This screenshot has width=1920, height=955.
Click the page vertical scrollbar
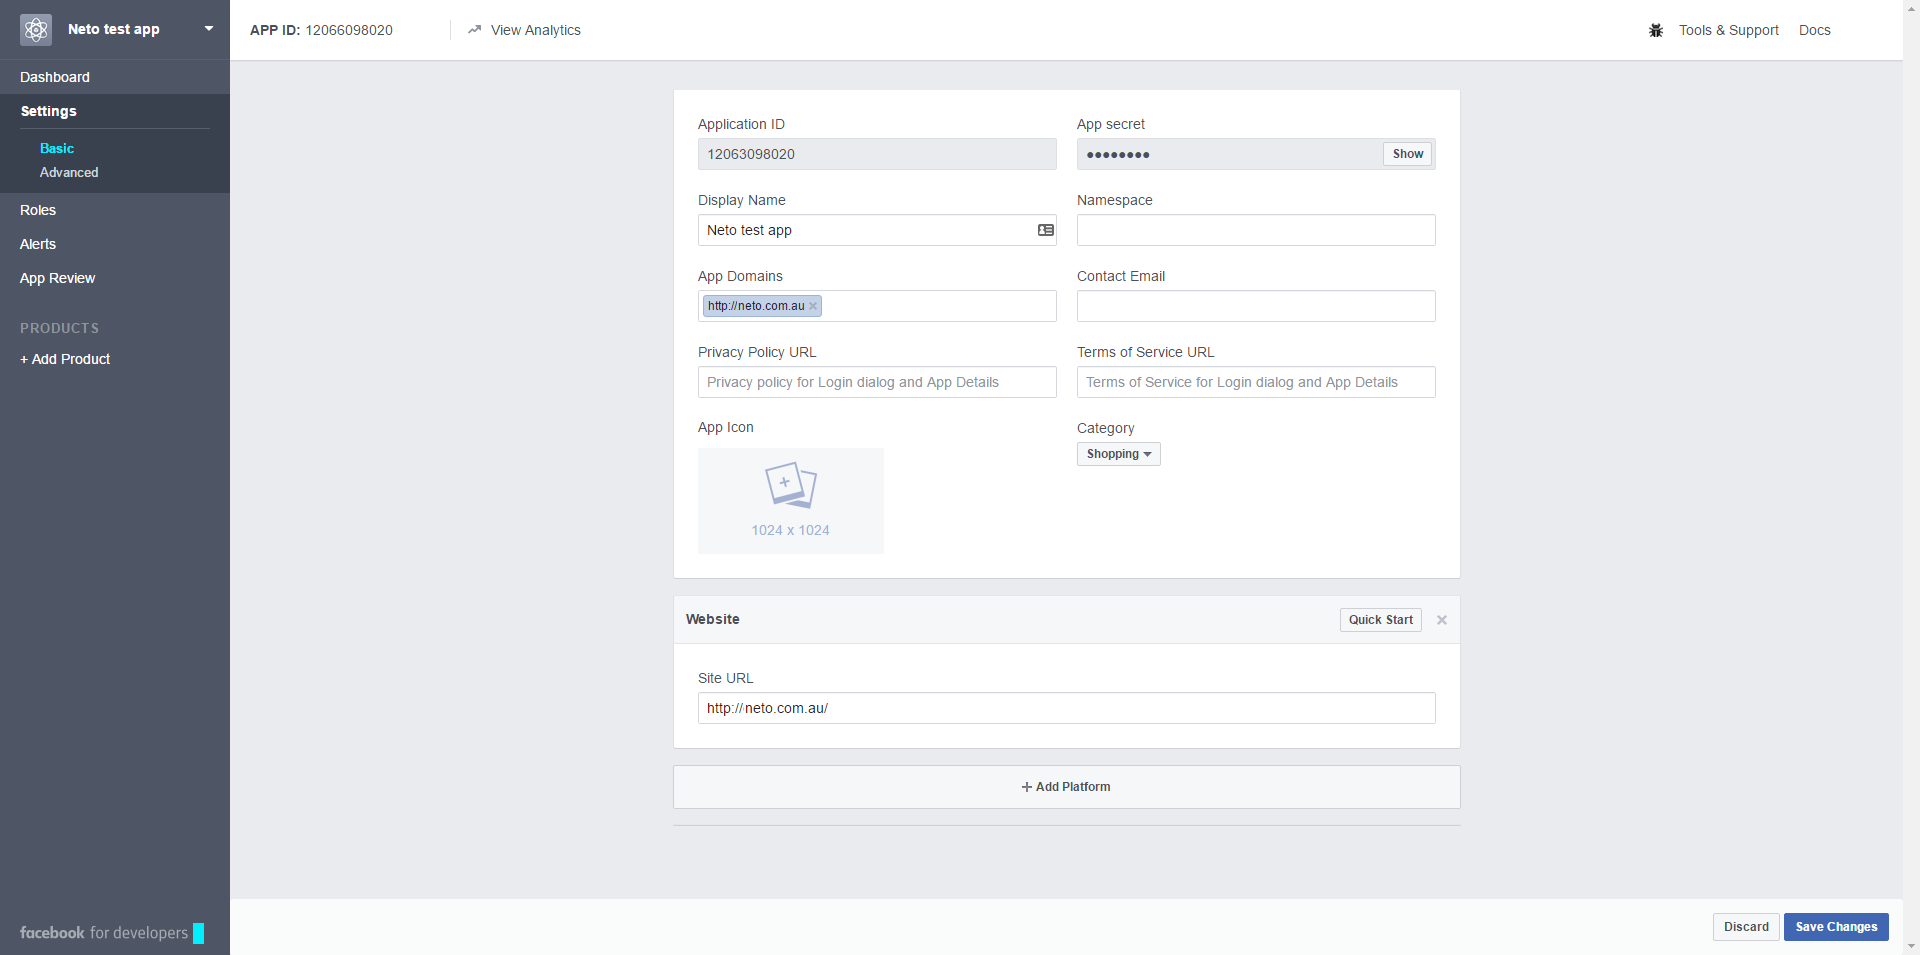point(1911,476)
